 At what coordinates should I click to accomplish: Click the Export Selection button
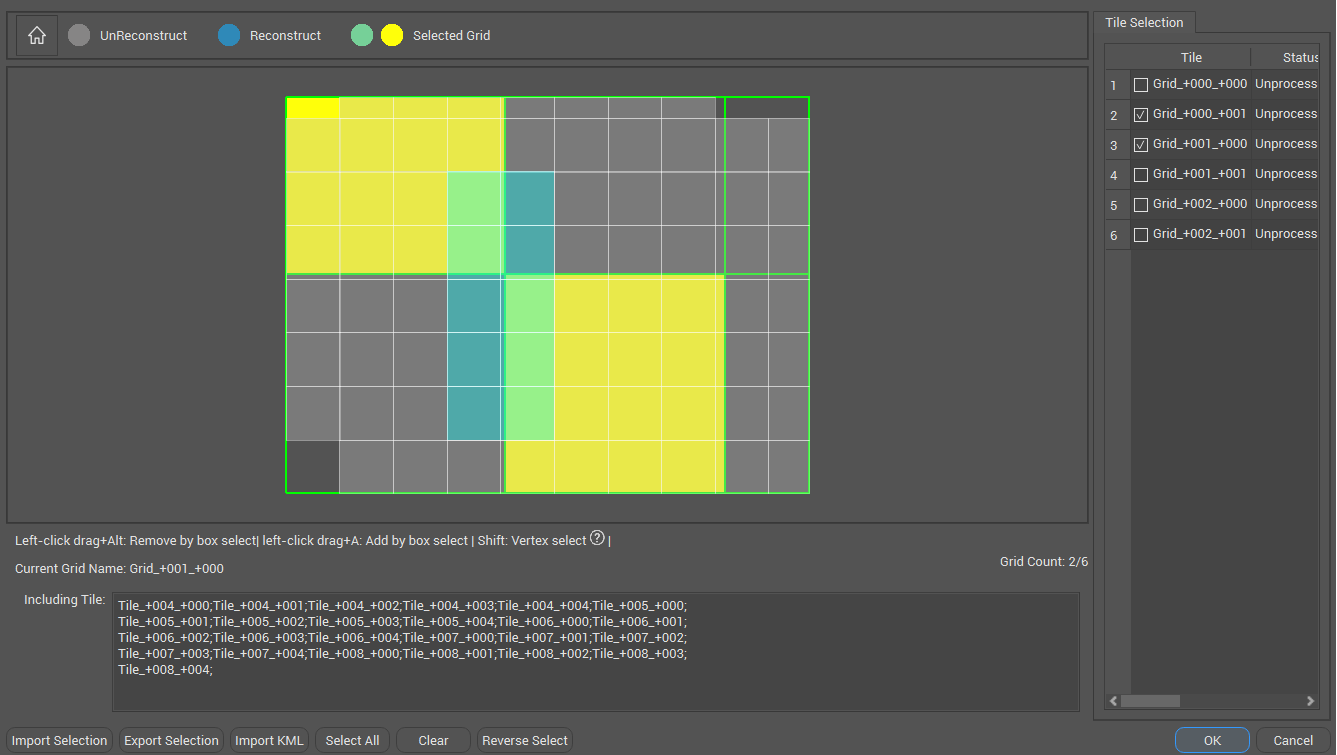pyautogui.click(x=171, y=741)
